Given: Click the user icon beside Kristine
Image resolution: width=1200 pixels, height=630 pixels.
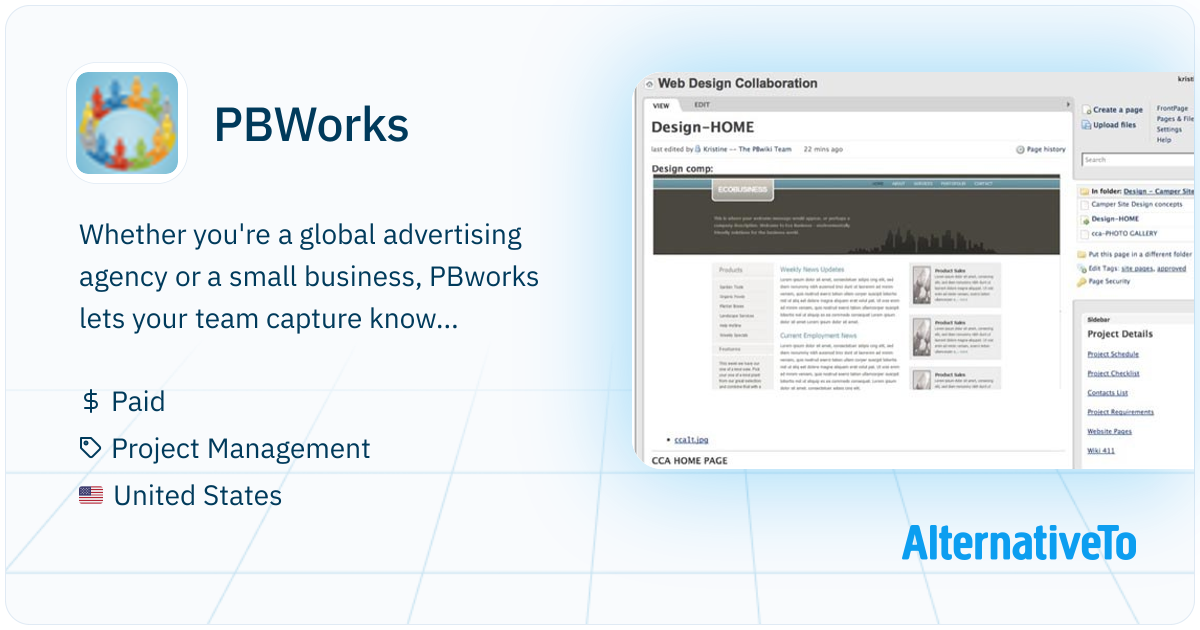Looking at the screenshot, I should tap(698, 149).
